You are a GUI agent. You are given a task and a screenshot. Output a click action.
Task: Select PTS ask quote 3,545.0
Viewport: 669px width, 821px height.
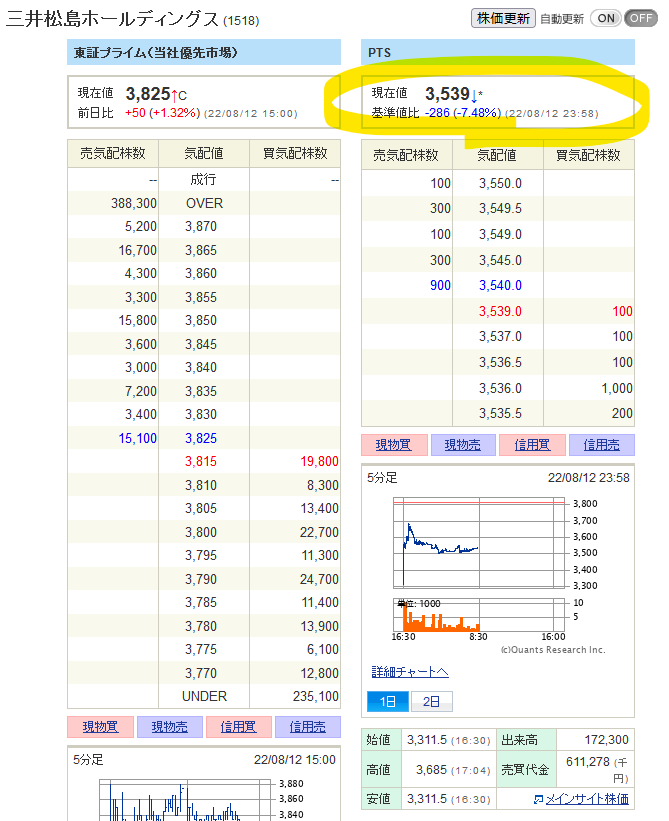coord(500,260)
